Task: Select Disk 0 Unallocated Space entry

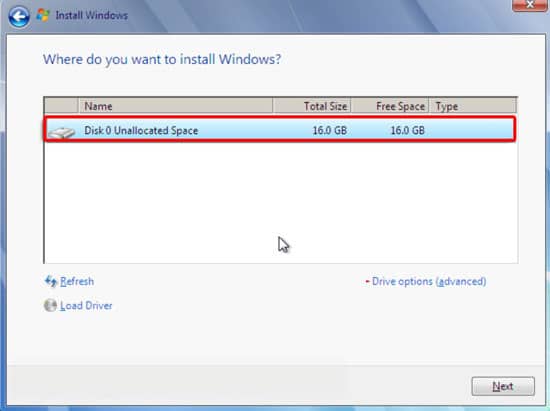Action: pyautogui.click(x=280, y=130)
